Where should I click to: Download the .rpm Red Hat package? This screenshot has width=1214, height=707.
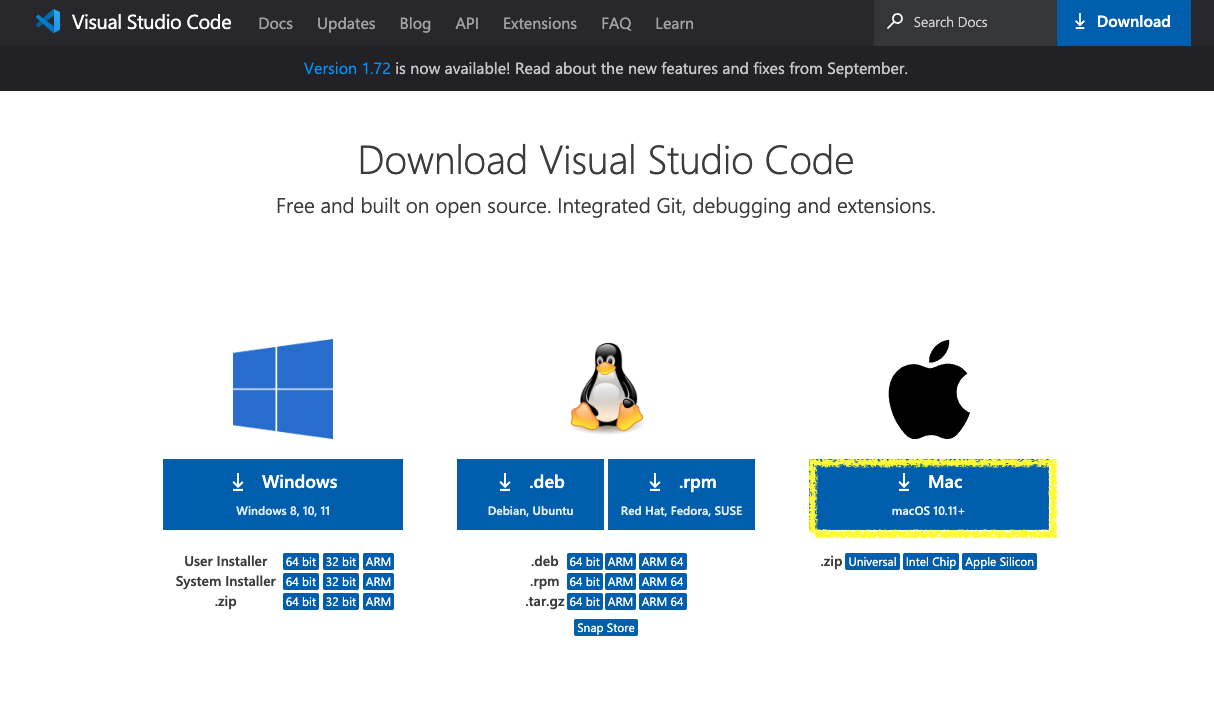(x=681, y=494)
